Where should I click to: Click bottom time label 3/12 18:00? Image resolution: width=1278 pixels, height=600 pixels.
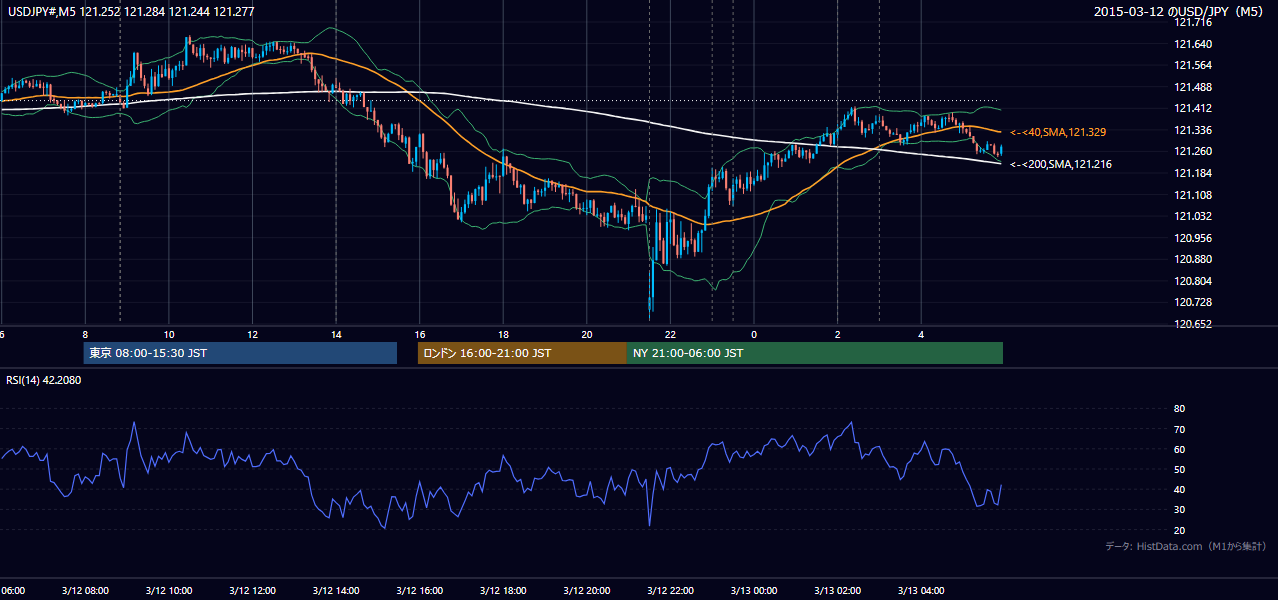click(503, 591)
